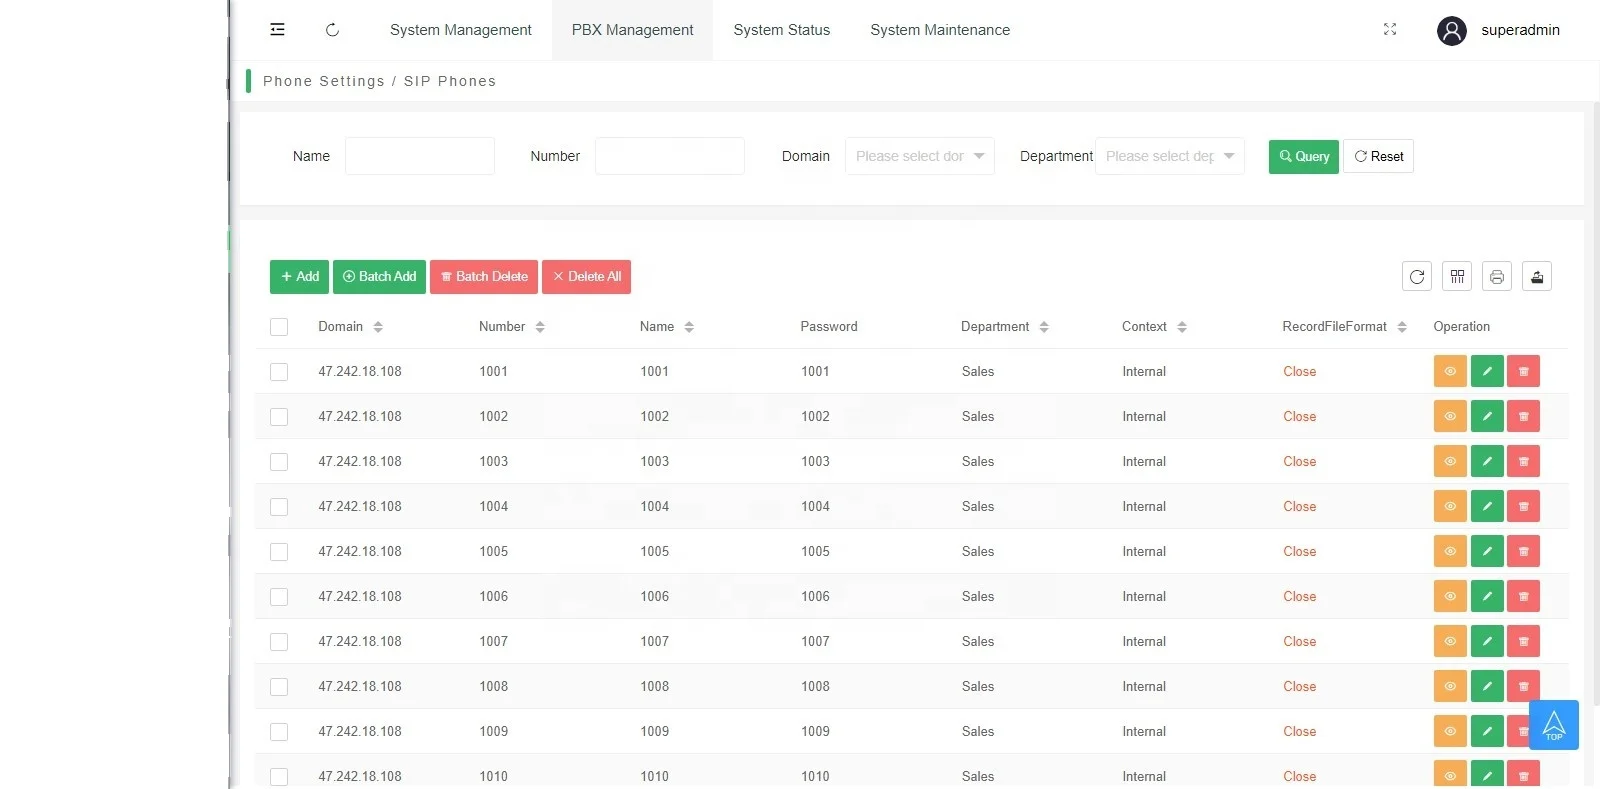
Task: Refresh the table with circular arrow icon
Action: coord(1417,277)
